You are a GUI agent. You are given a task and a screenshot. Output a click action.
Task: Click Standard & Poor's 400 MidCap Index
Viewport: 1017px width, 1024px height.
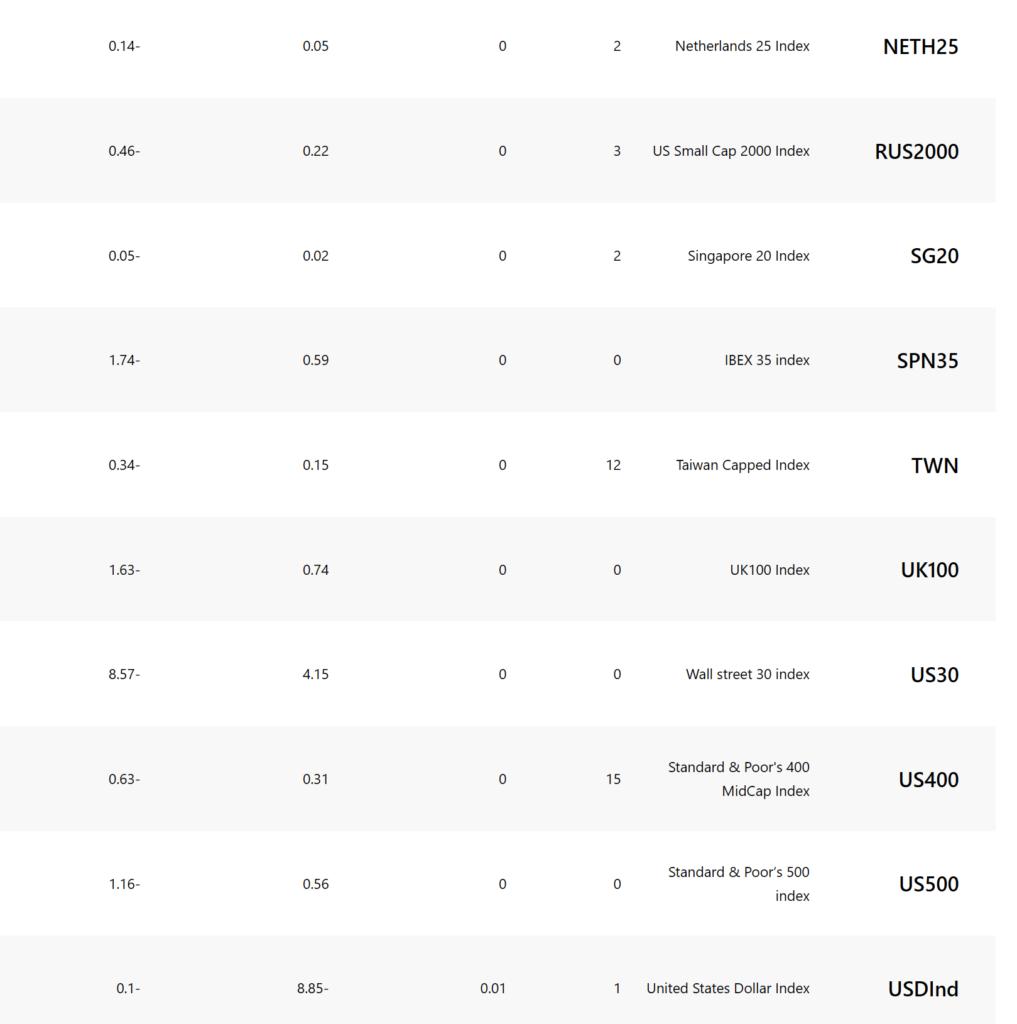pos(739,779)
